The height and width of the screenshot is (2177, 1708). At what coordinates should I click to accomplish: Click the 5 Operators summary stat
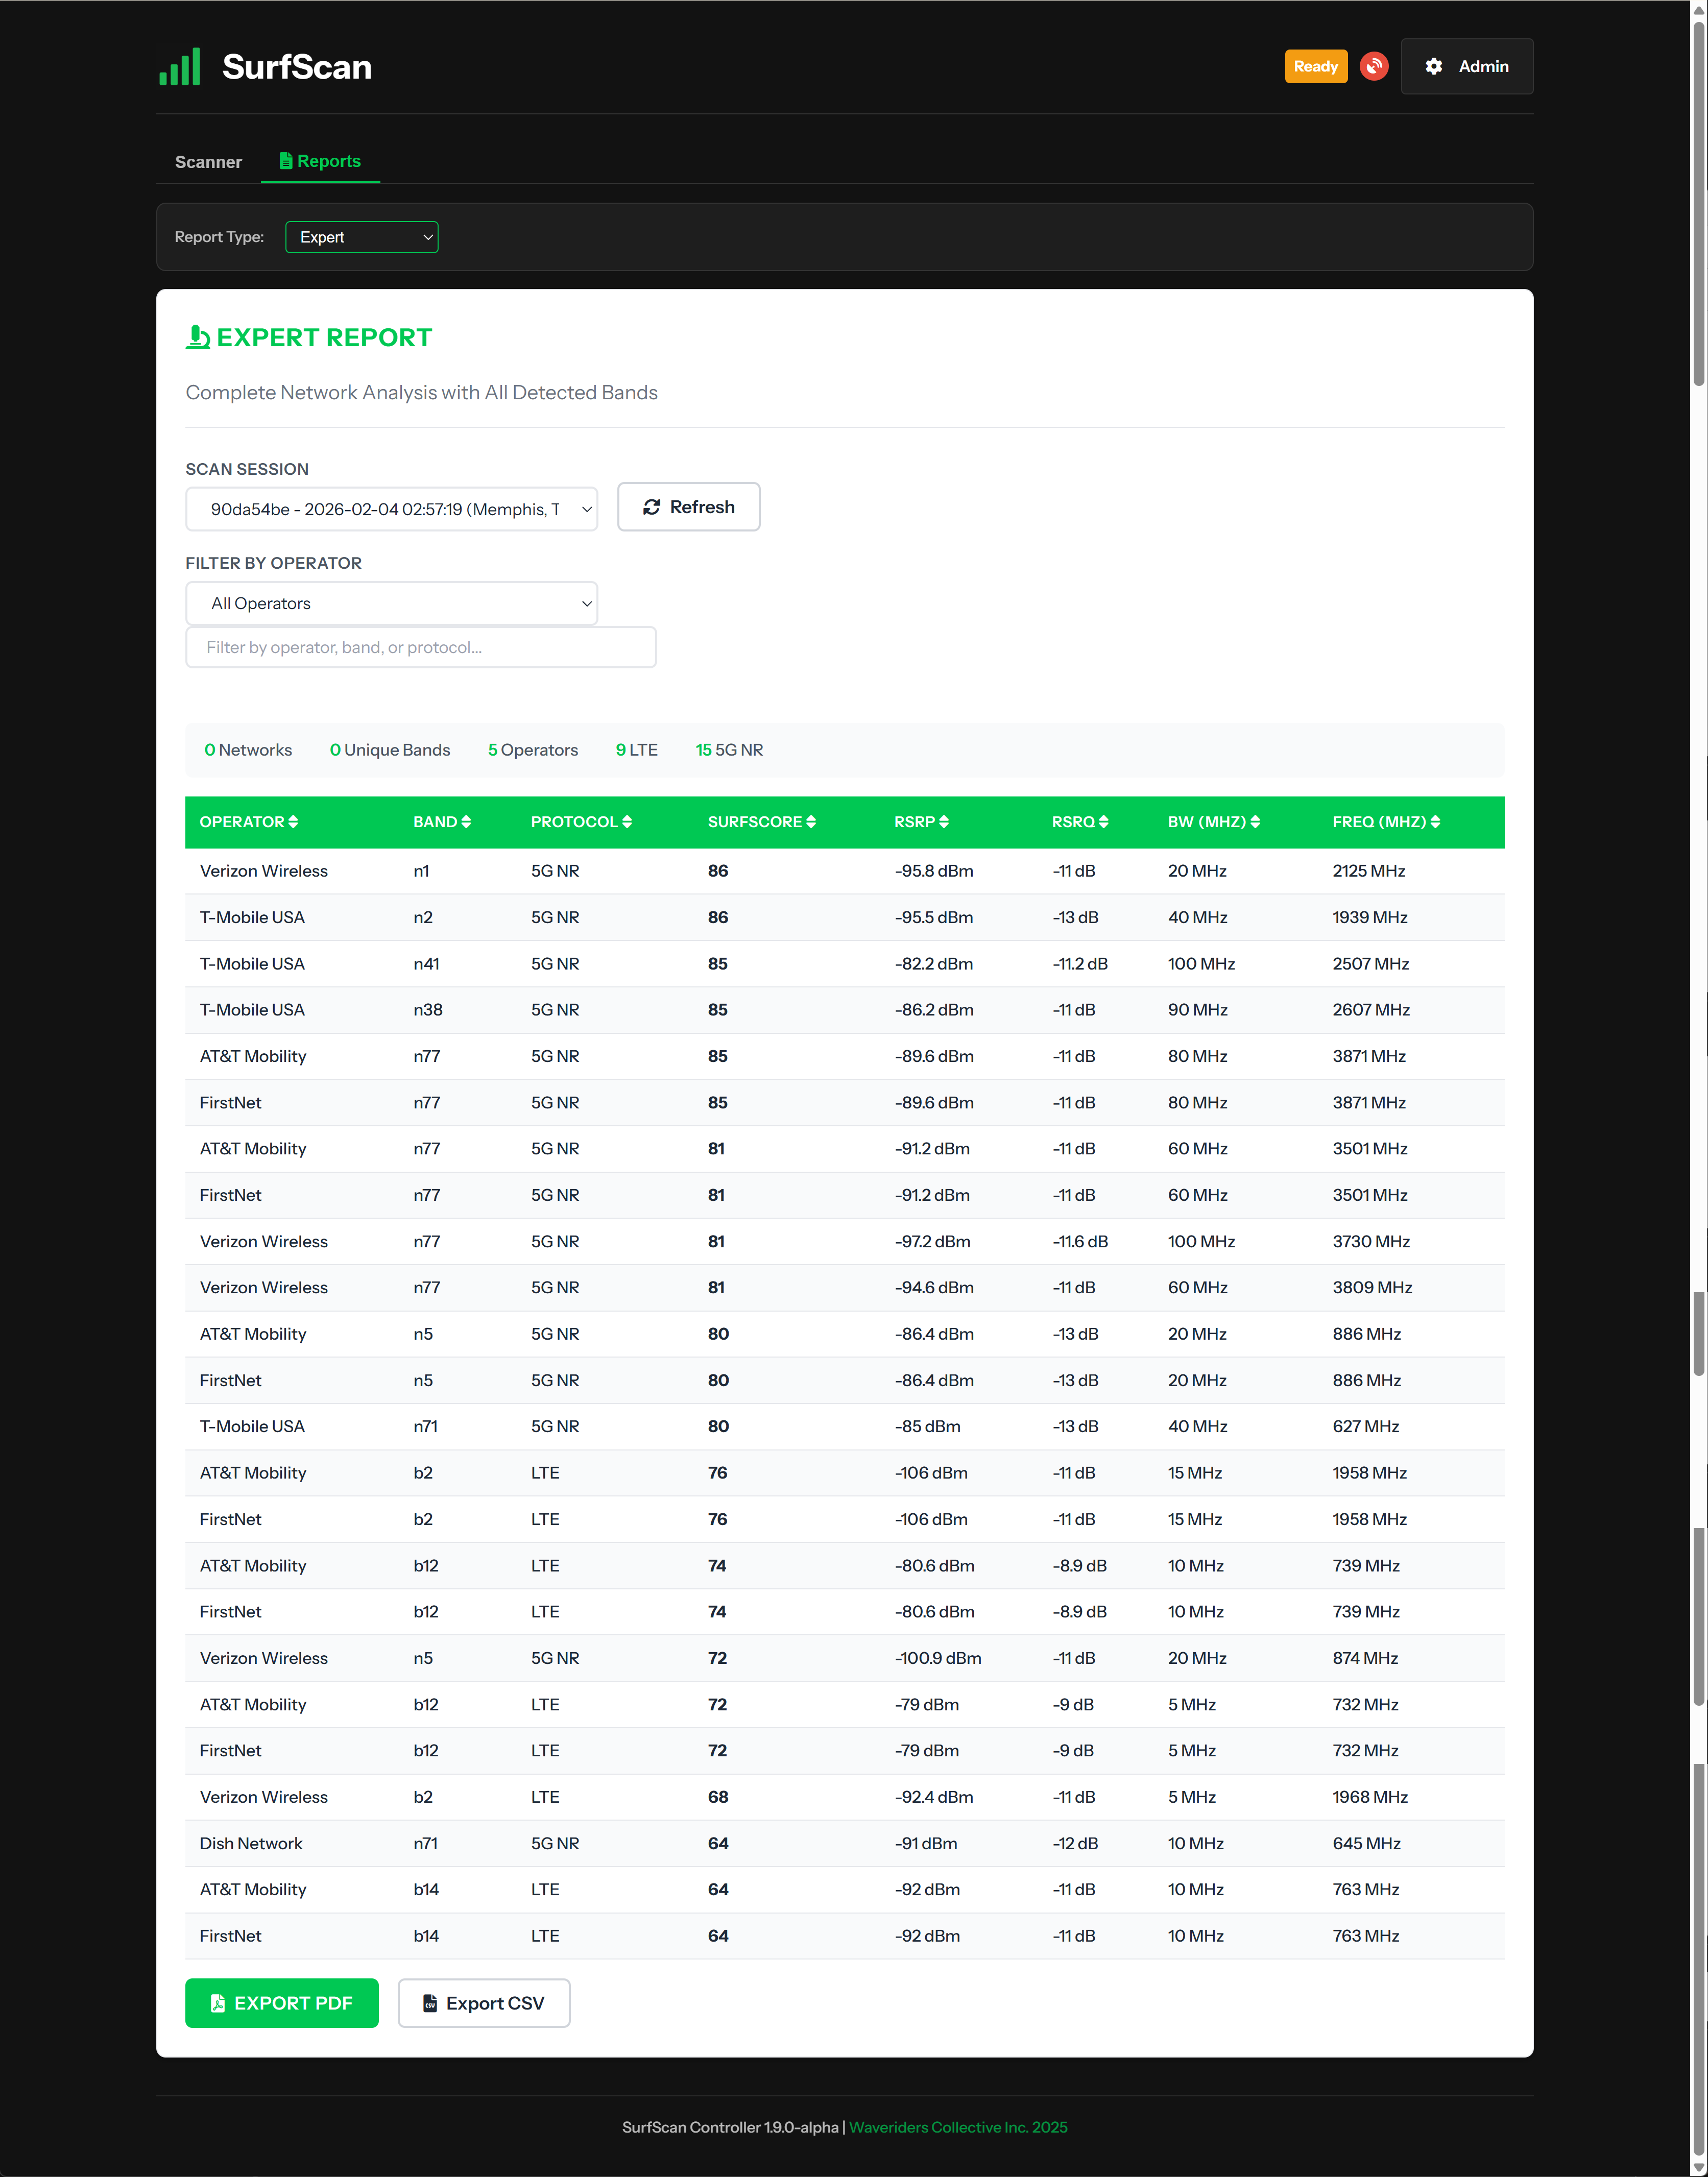533,750
